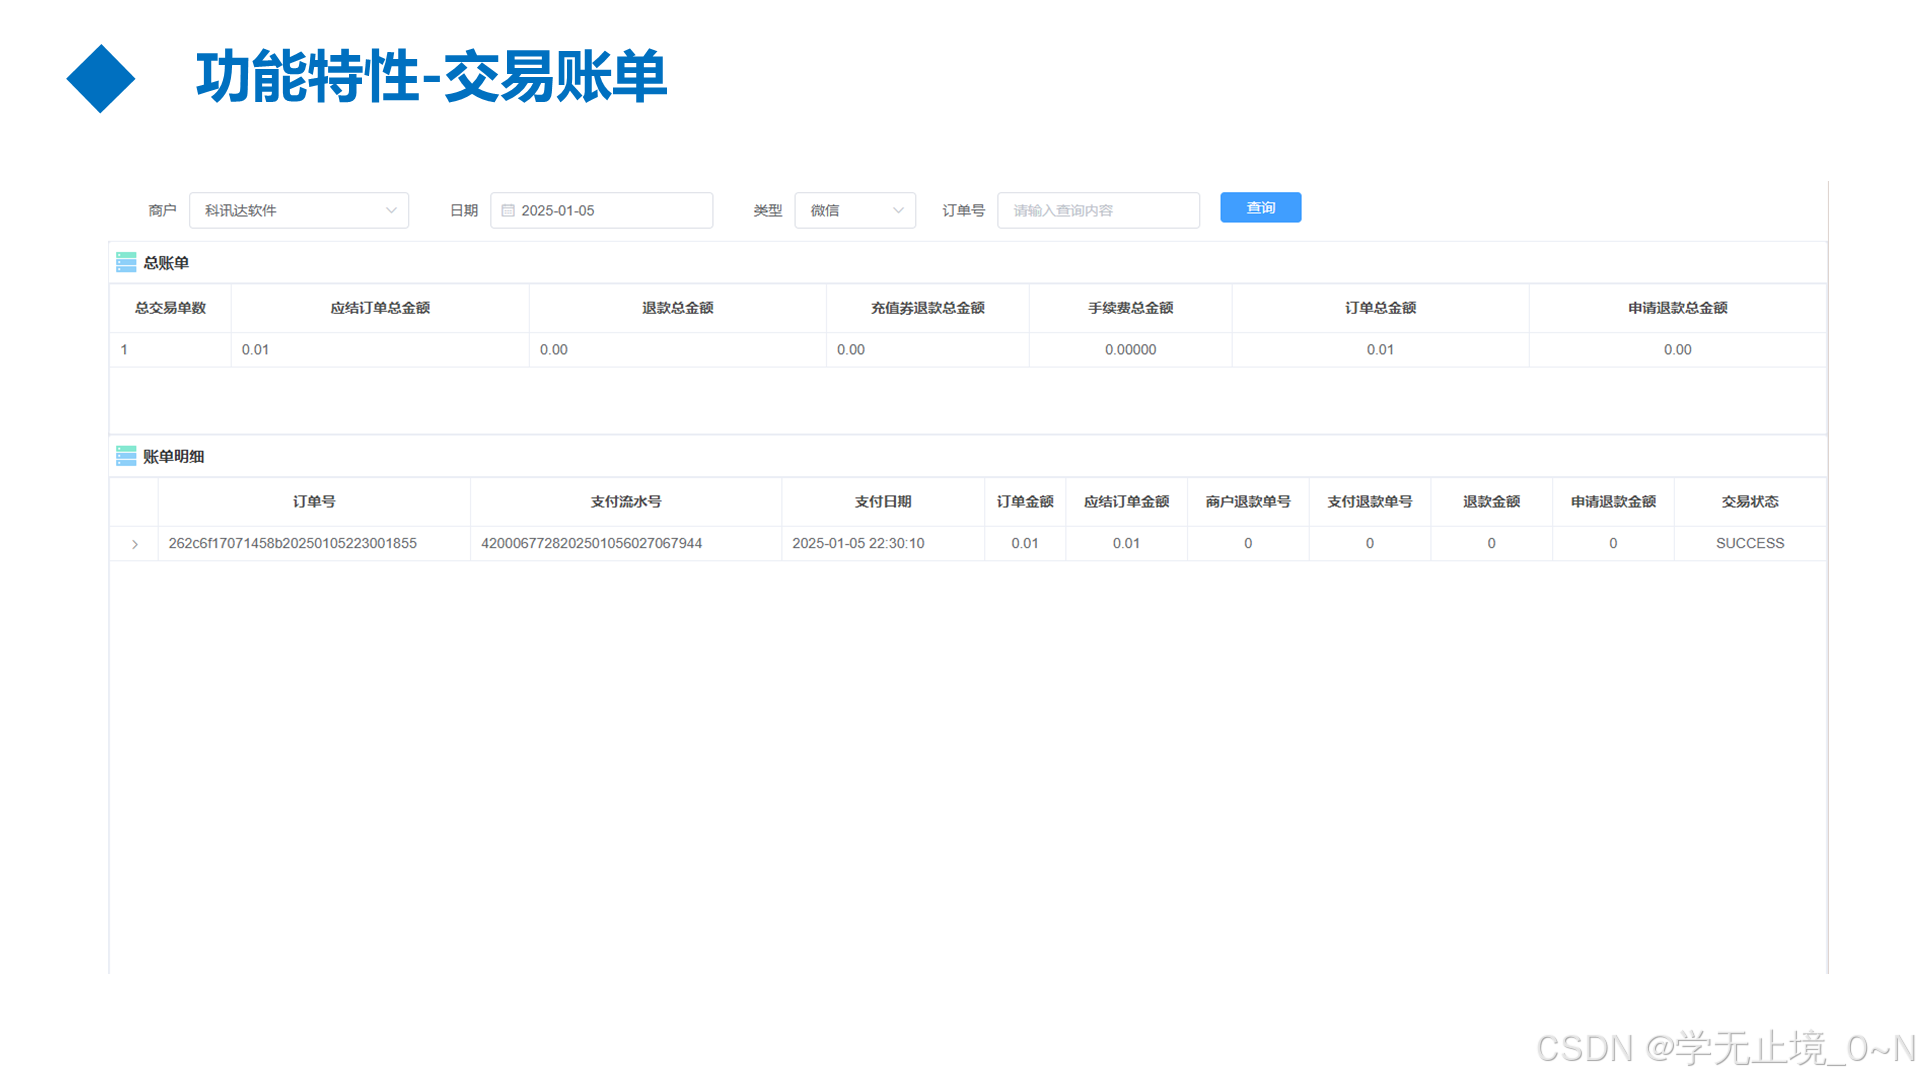Click the SUCCESS transaction status cell
Image resolution: width=1920 pixels, height=1080 pixels.
coord(1750,543)
